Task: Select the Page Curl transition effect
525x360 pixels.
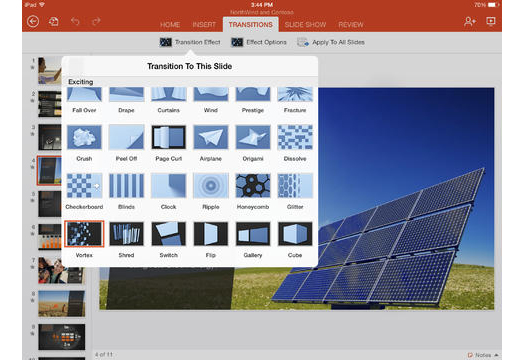Action: tap(168, 143)
